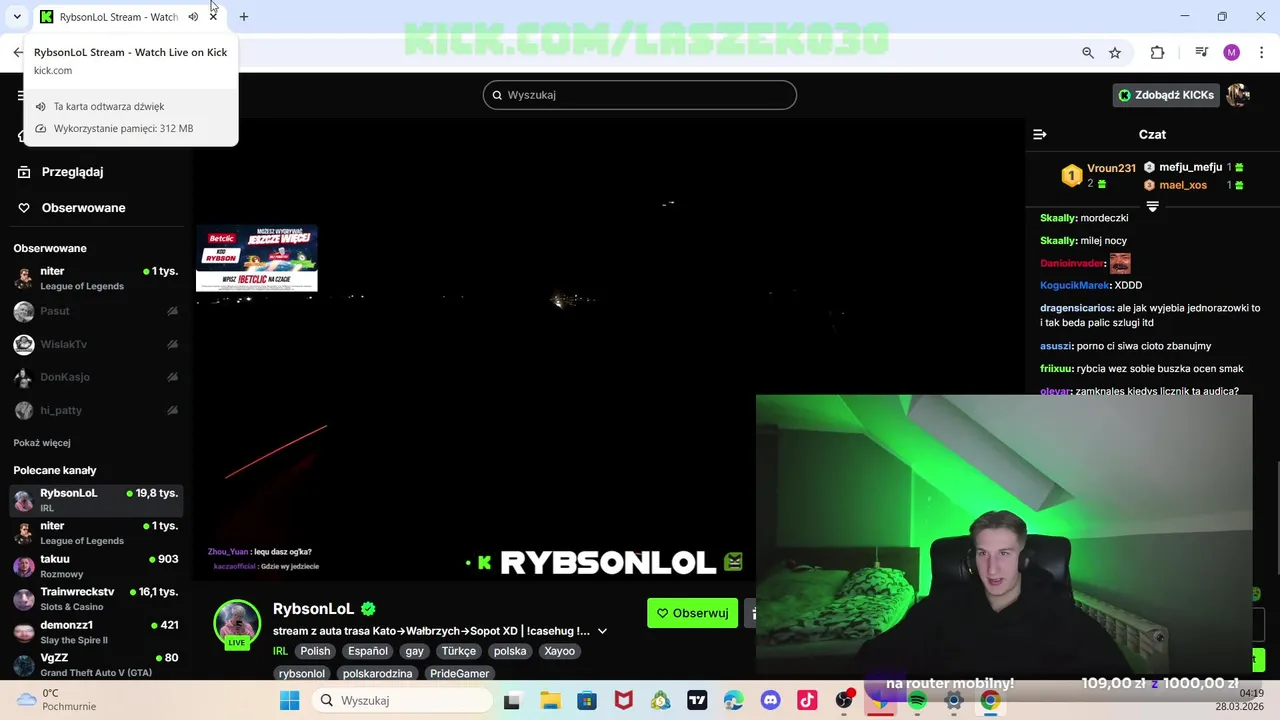Image resolution: width=1280 pixels, height=720 pixels.
Task: Select the gay tag
Action: pyautogui.click(x=415, y=651)
